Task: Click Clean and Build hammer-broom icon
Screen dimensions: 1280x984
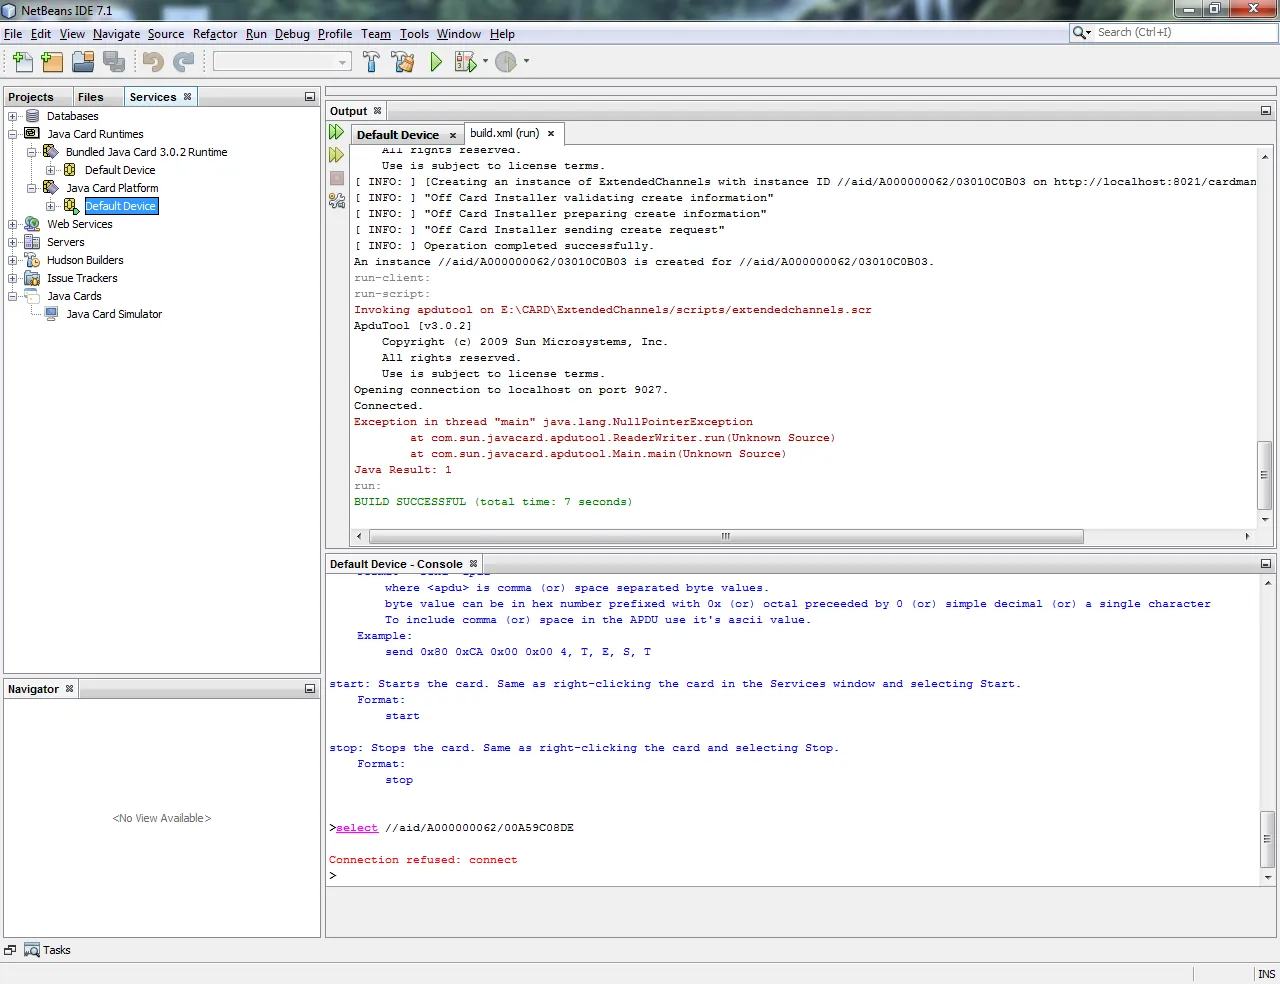Action: [403, 62]
